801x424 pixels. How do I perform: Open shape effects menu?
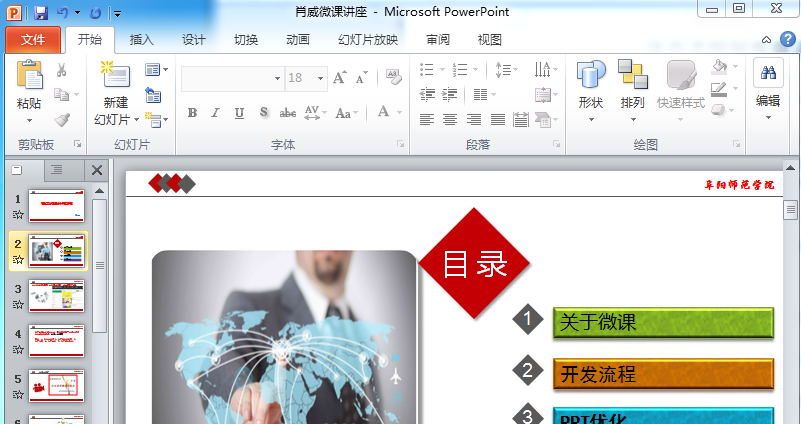click(724, 110)
